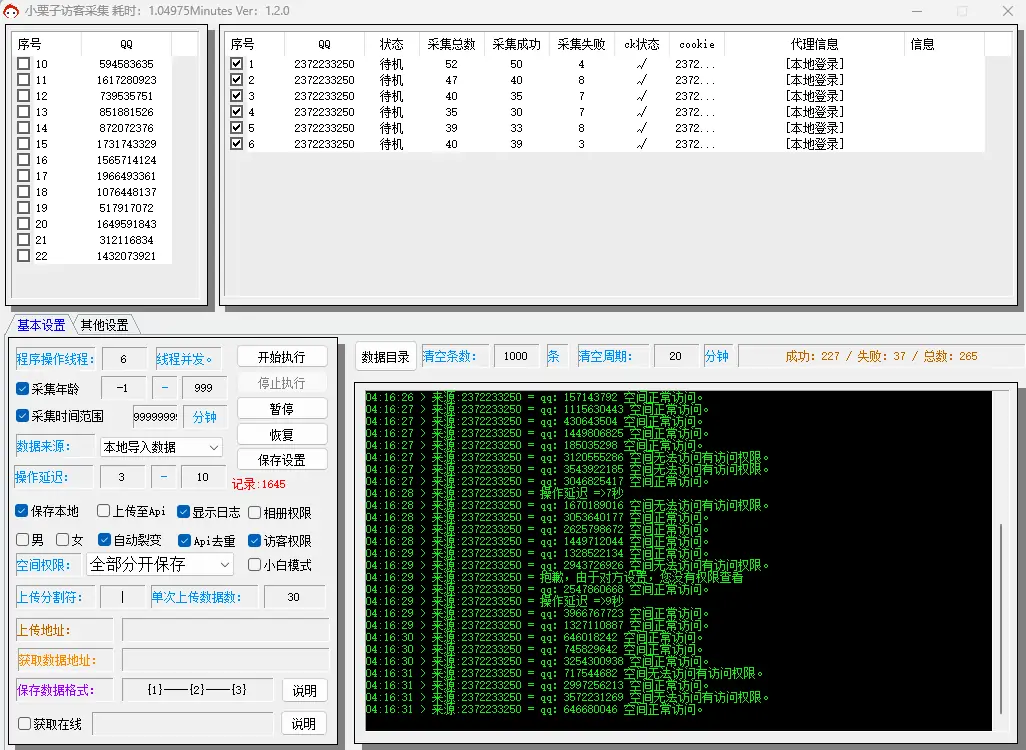Click the 操作延迟 minimum field 3
Image resolution: width=1026 pixels, height=750 pixels.
pyautogui.click(x=122, y=477)
